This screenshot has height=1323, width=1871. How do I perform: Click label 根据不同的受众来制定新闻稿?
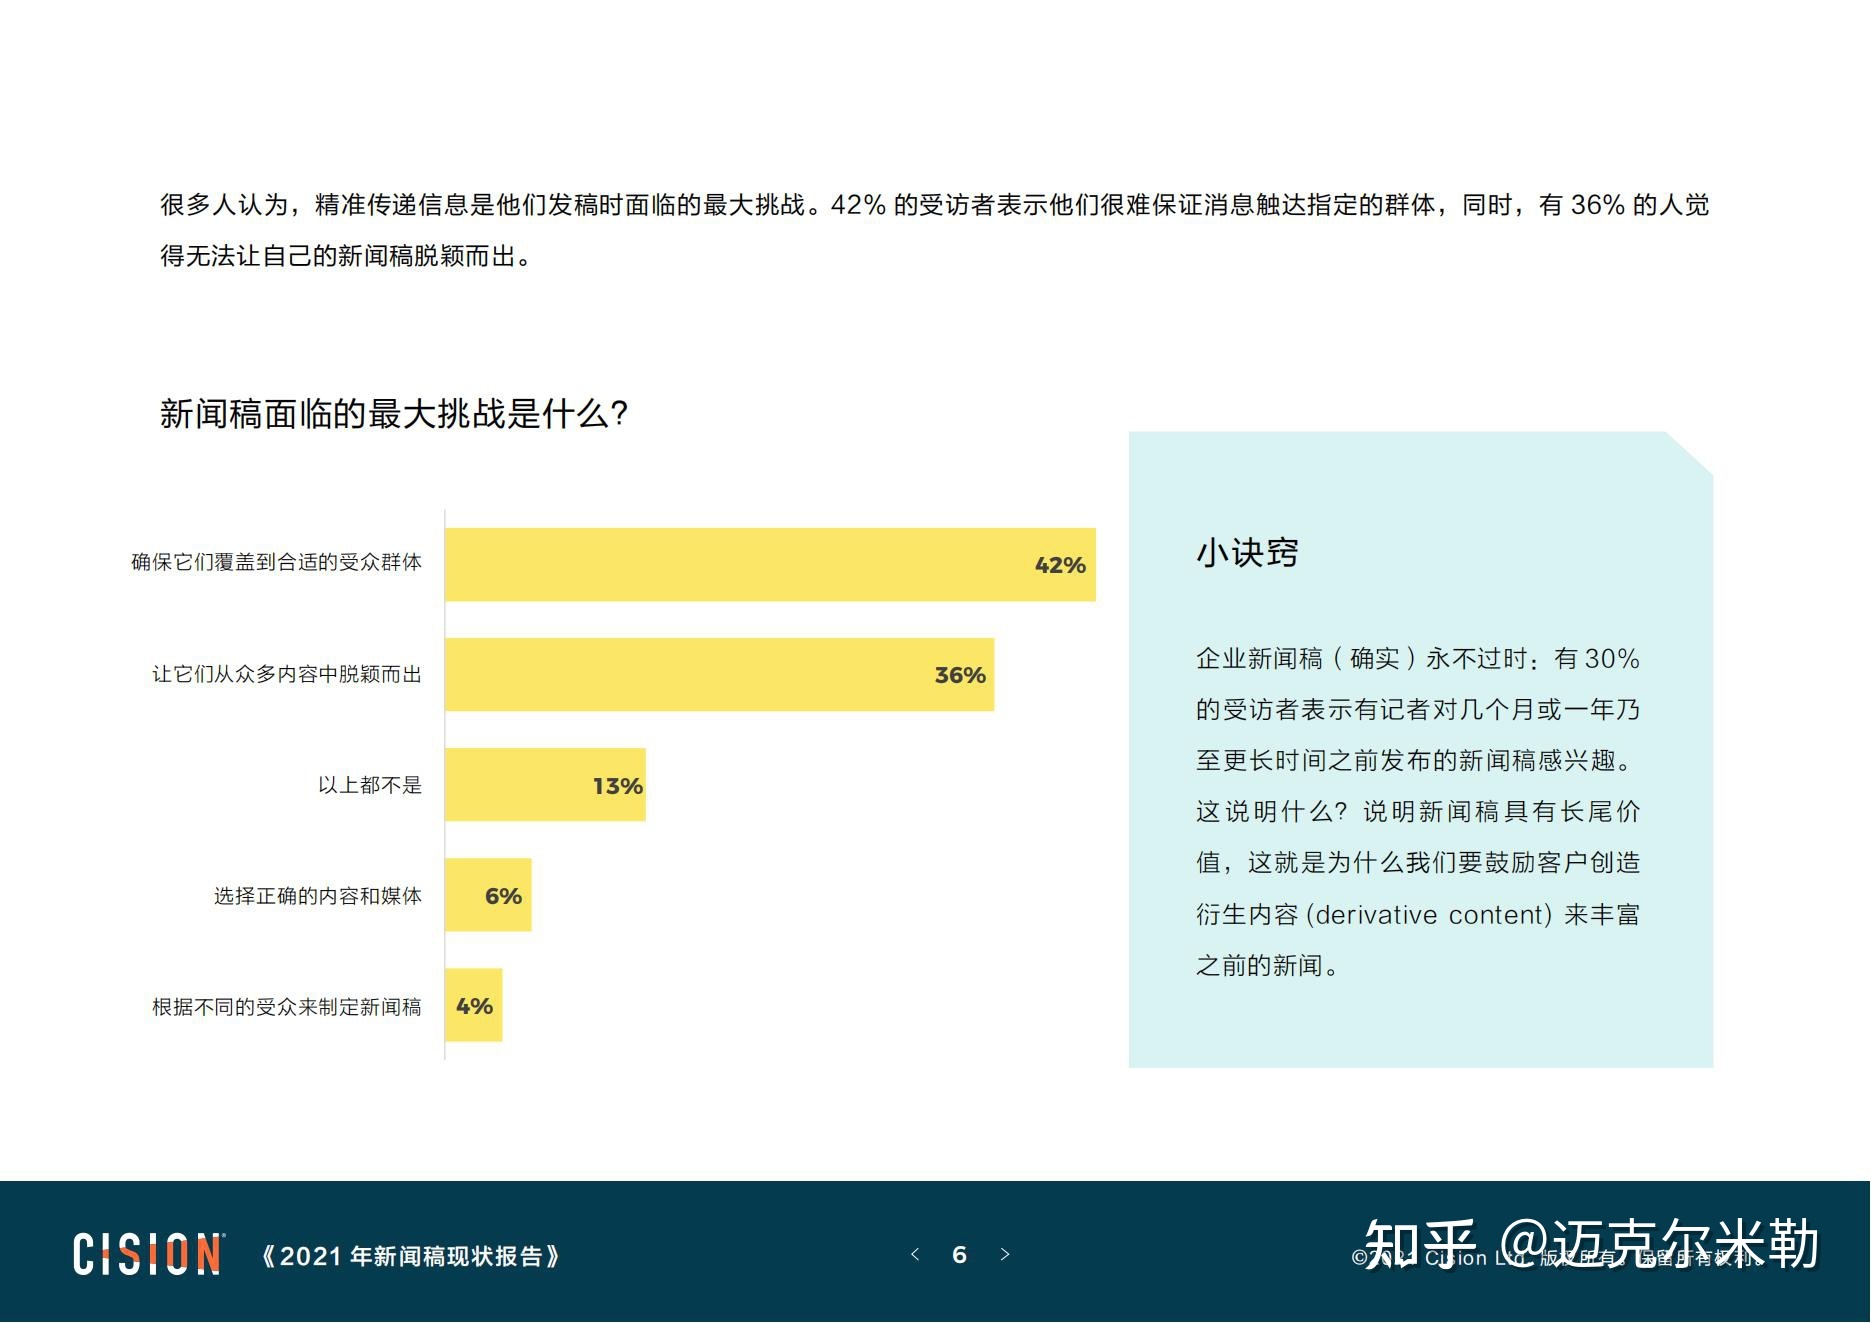coord(288,1007)
